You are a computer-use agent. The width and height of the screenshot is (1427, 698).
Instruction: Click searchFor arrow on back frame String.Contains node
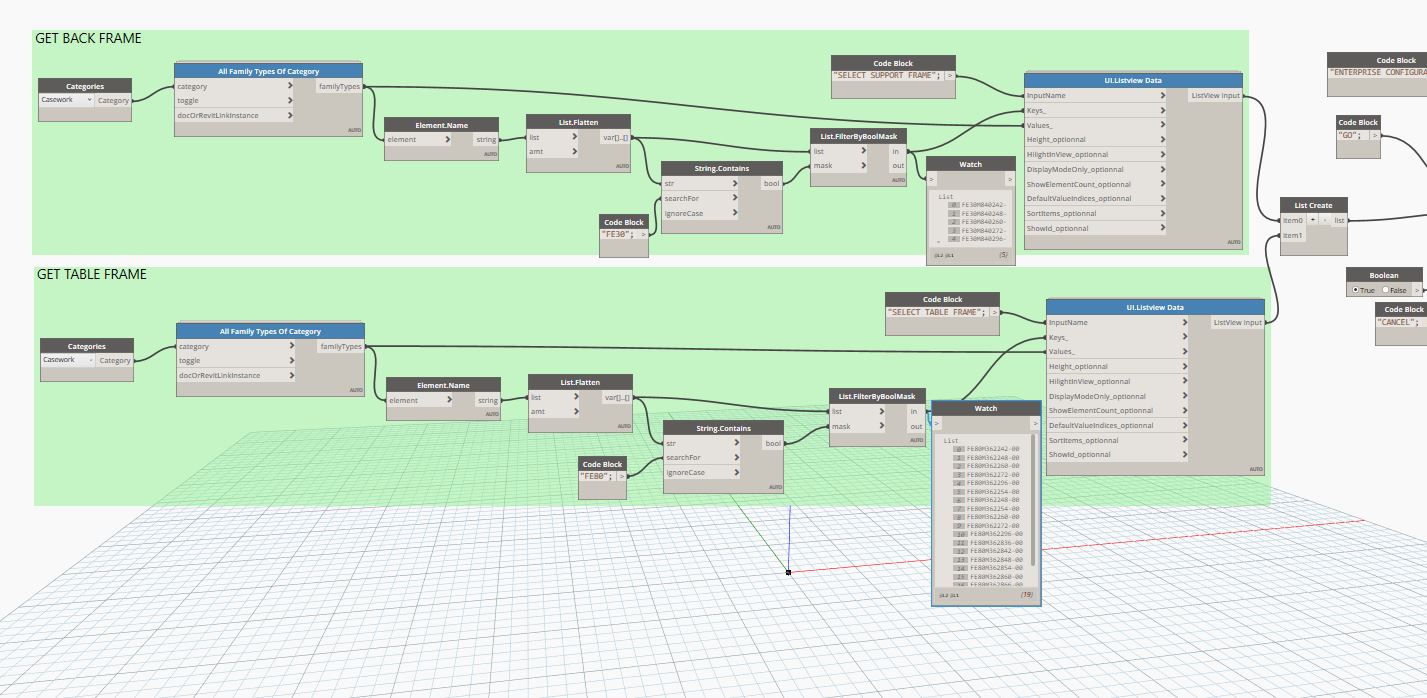pyautogui.click(x=735, y=198)
